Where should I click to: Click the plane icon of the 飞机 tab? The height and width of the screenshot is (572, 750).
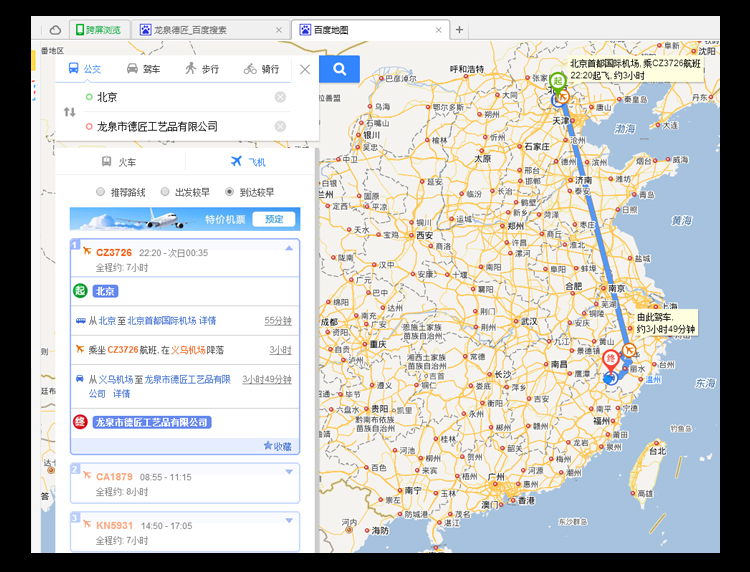[236, 161]
